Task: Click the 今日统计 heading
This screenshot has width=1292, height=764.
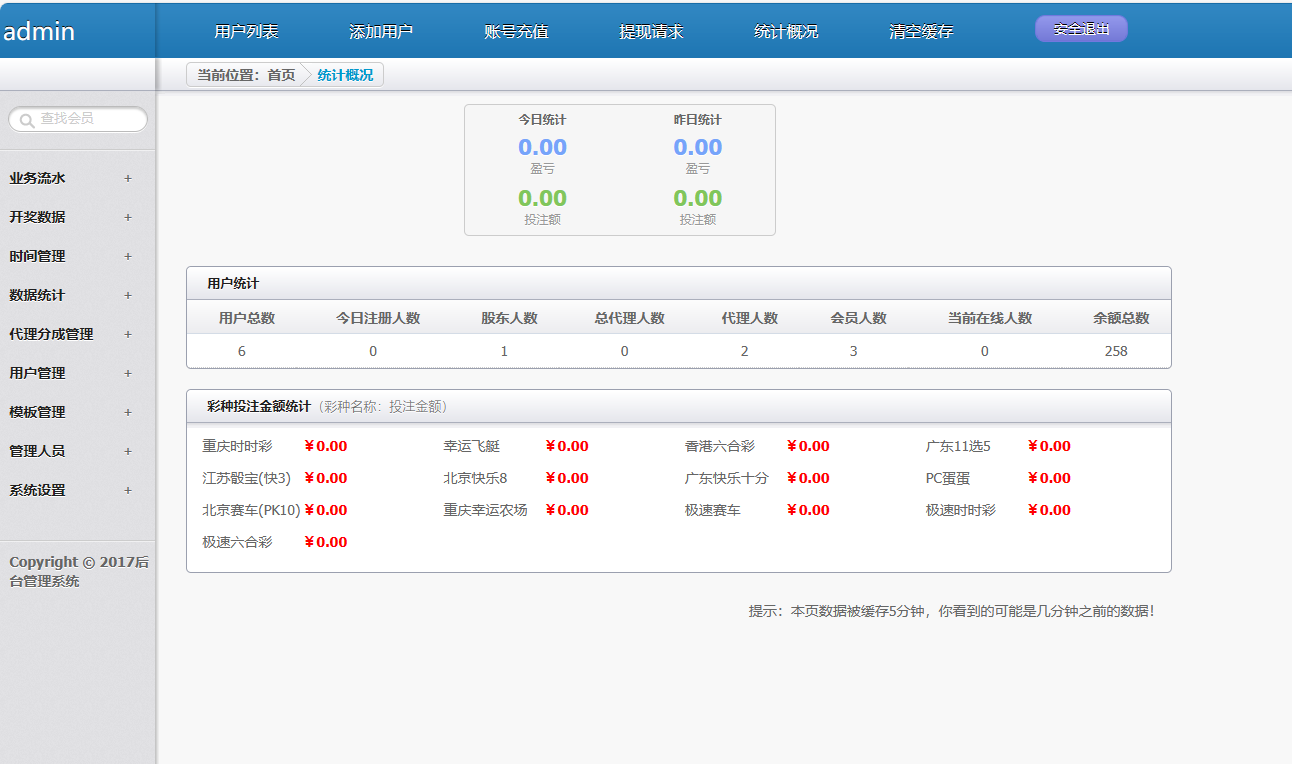Action: (542, 120)
